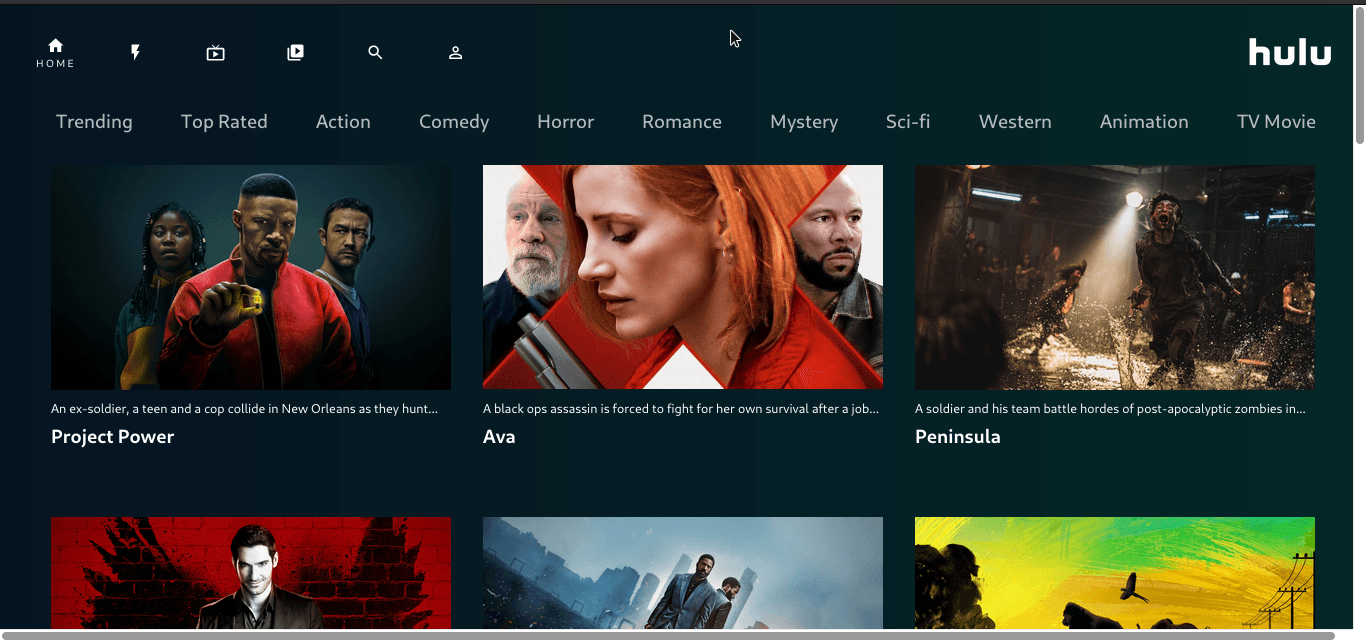Open the account profile icon
The width and height of the screenshot is (1366, 642).
tap(455, 53)
